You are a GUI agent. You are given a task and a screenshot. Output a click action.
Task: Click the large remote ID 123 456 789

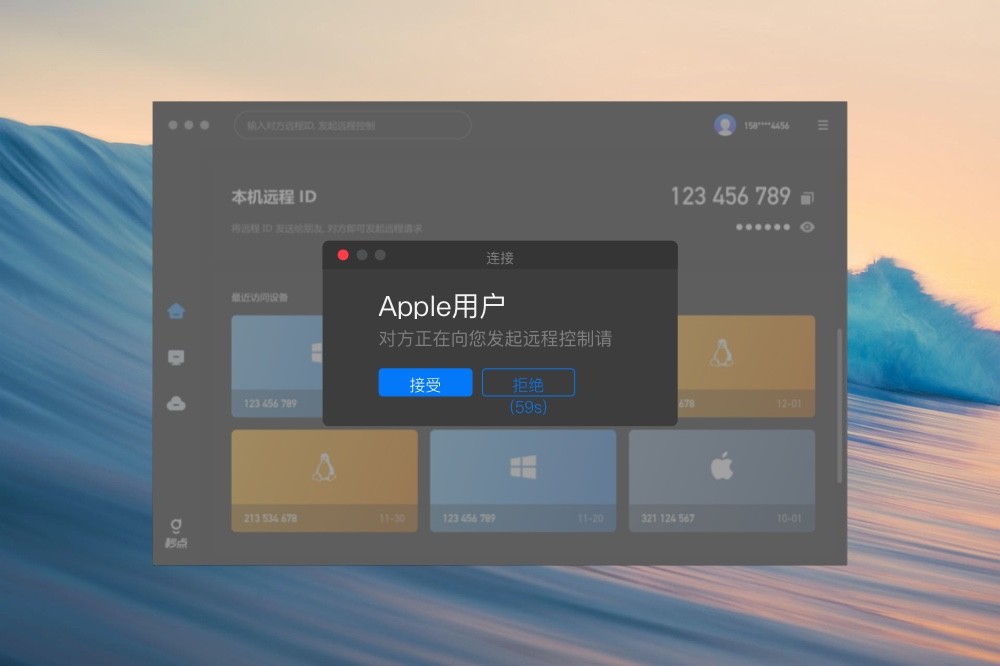click(x=732, y=196)
